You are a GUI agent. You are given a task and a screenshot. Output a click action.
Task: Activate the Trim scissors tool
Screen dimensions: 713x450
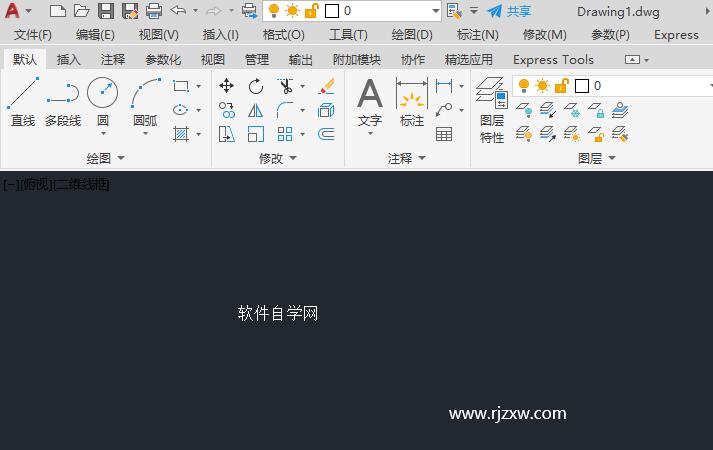(x=285, y=86)
